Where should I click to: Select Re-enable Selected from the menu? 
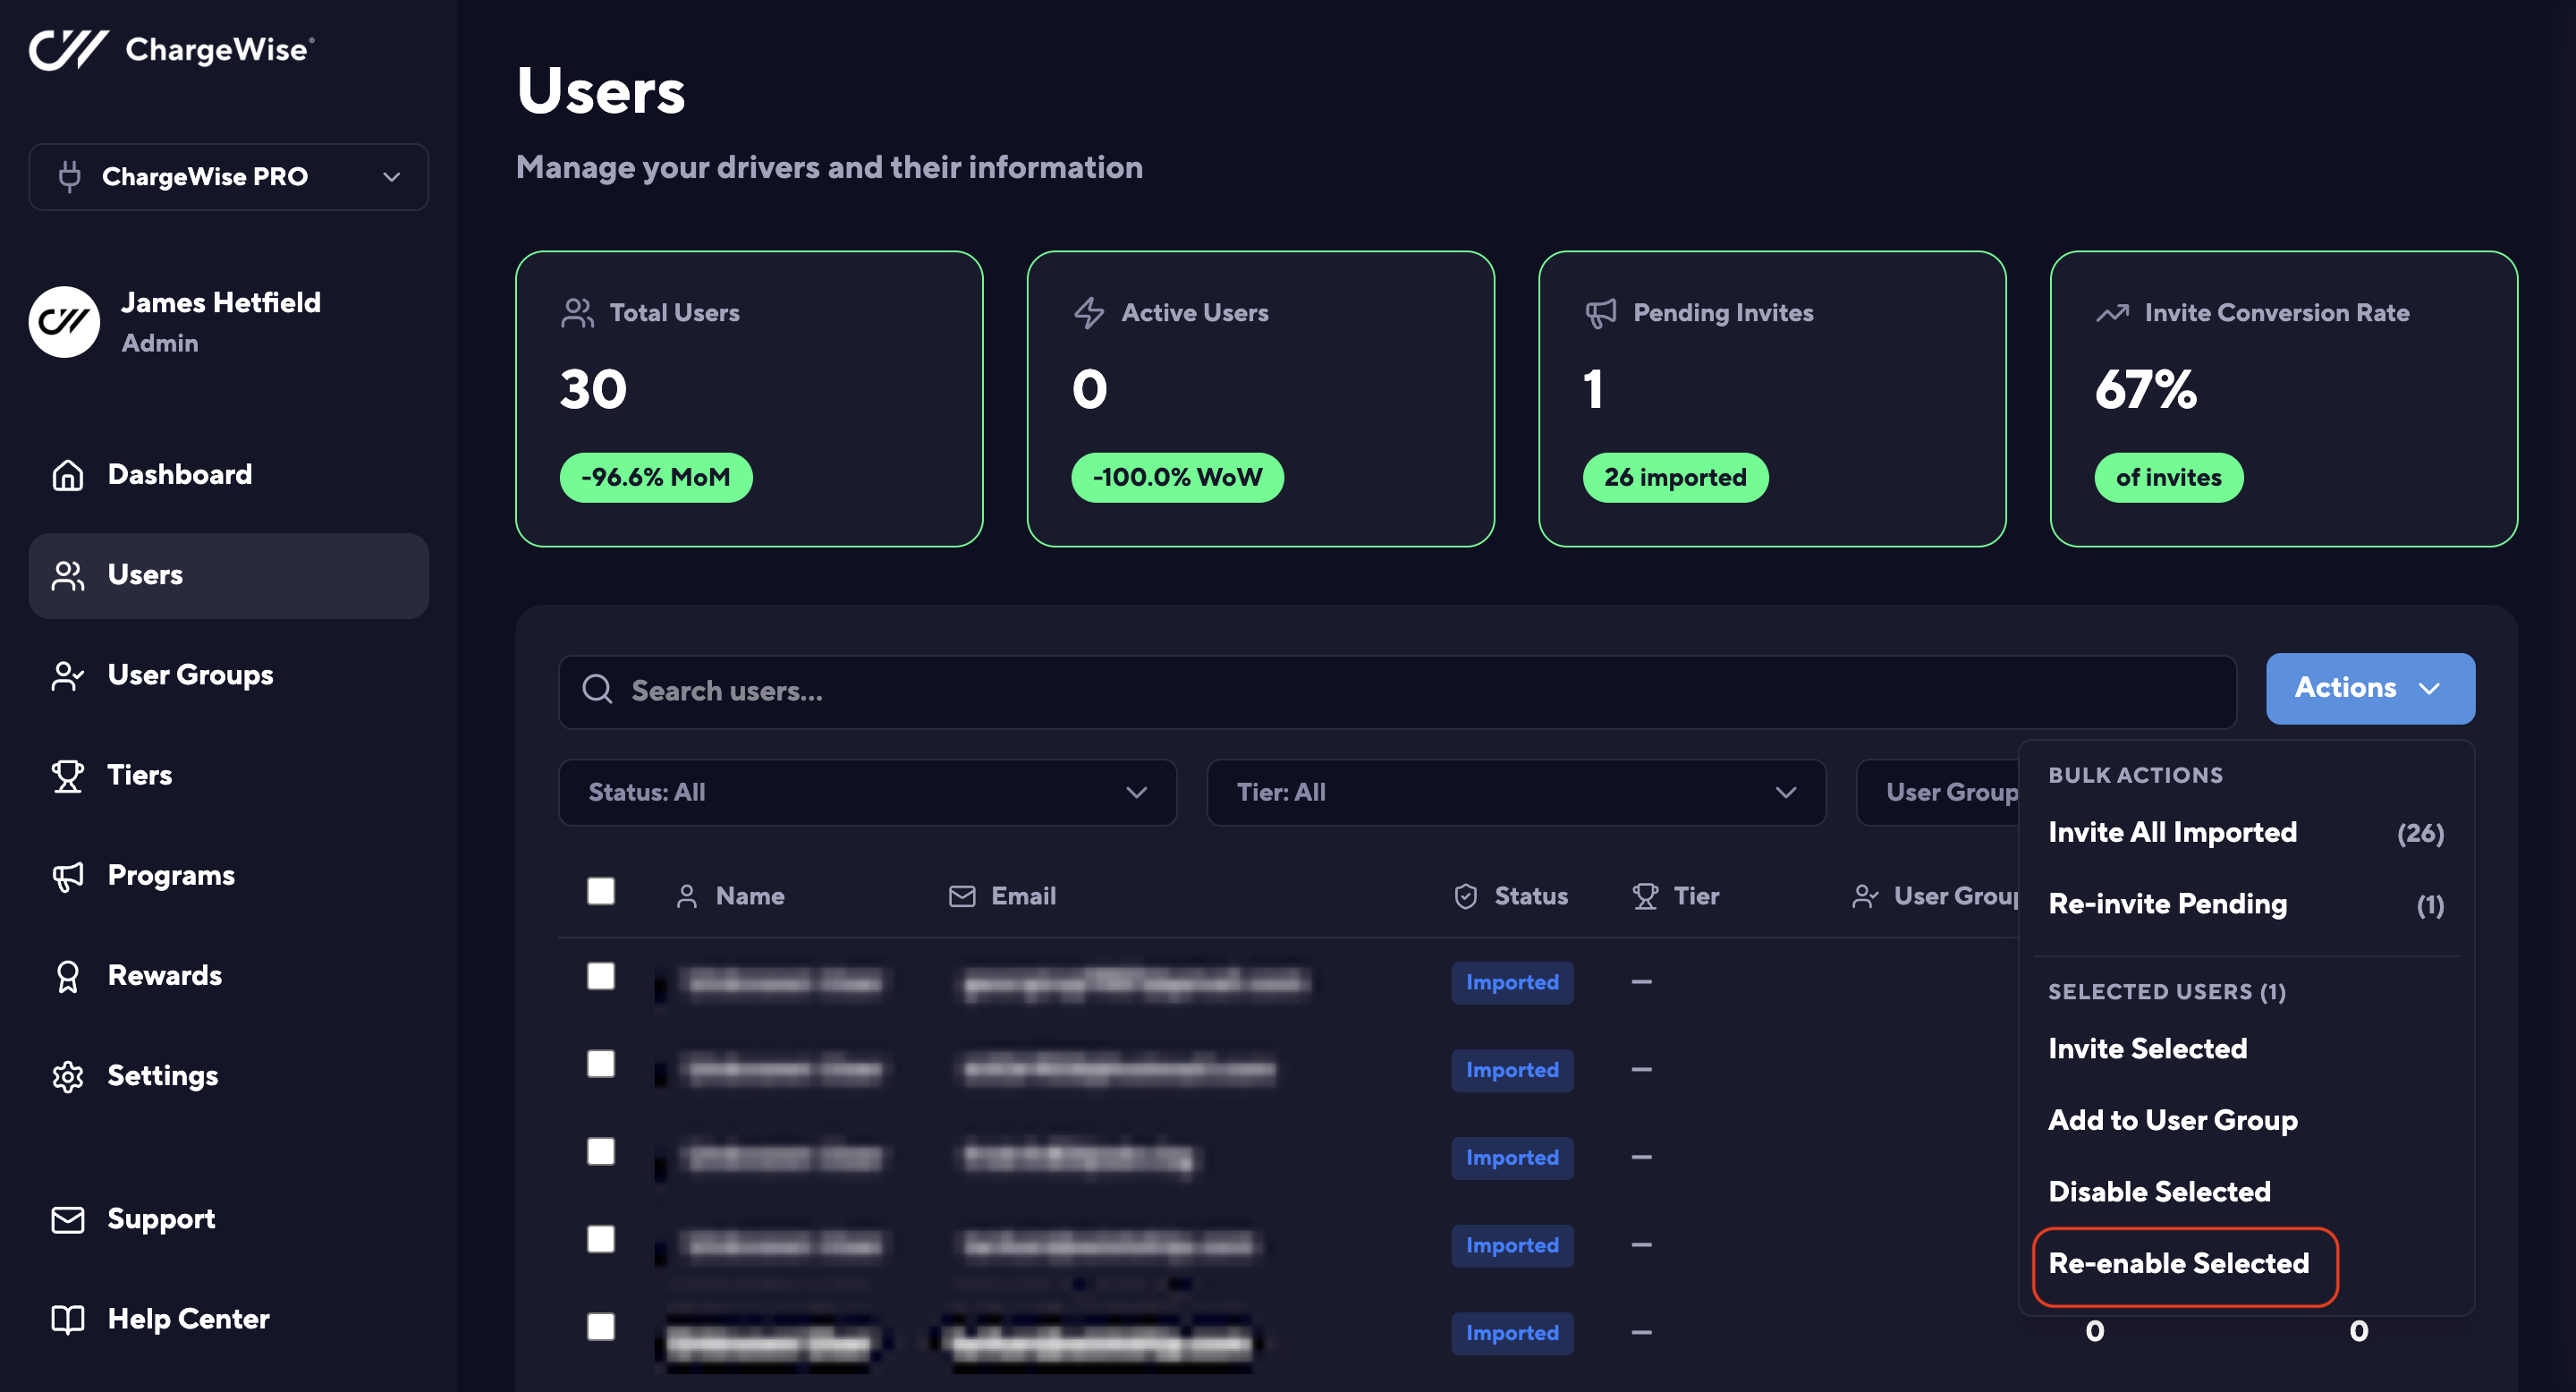(x=2178, y=1264)
